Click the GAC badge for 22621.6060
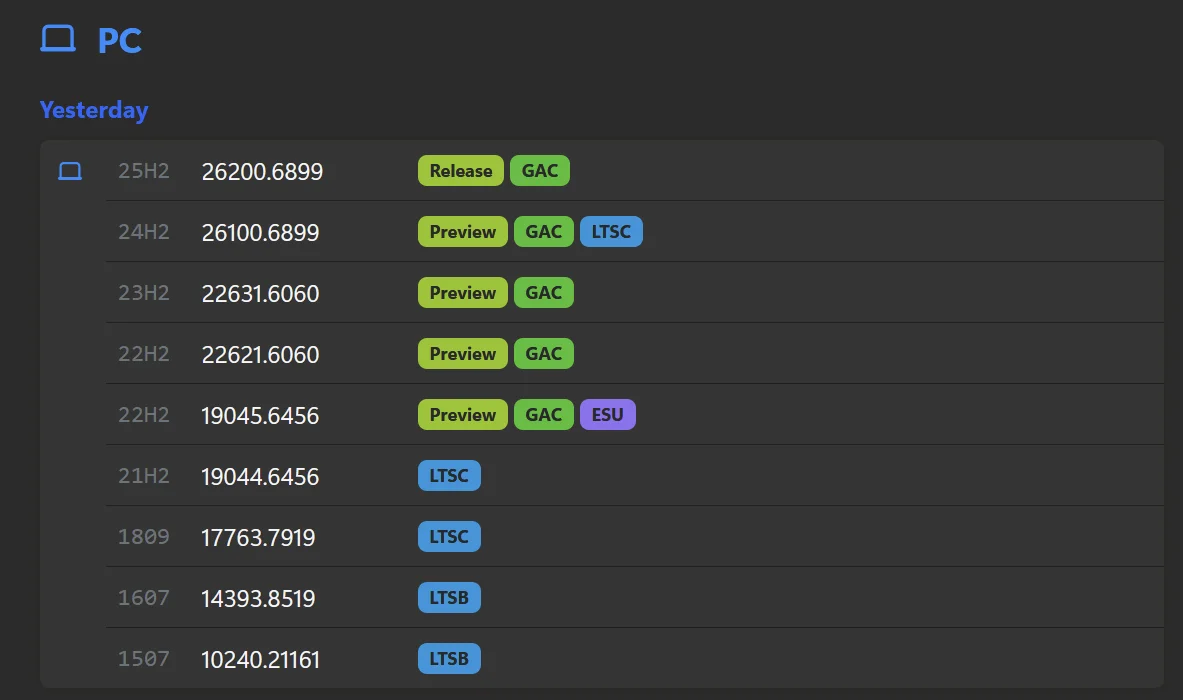Image resolution: width=1183 pixels, height=700 pixels. (544, 354)
